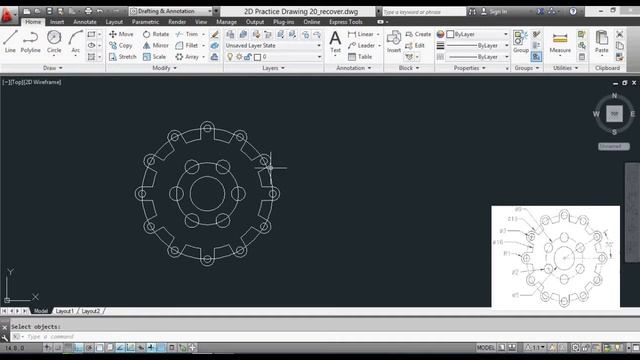Switch to Layout1 tab
The width and height of the screenshot is (640, 360).
click(x=64, y=311)
